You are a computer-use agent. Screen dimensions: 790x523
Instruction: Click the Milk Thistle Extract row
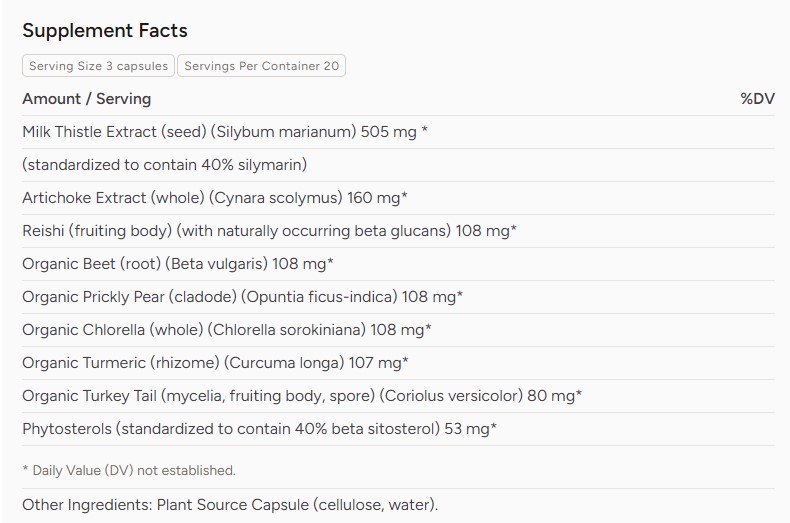(398, 132)
